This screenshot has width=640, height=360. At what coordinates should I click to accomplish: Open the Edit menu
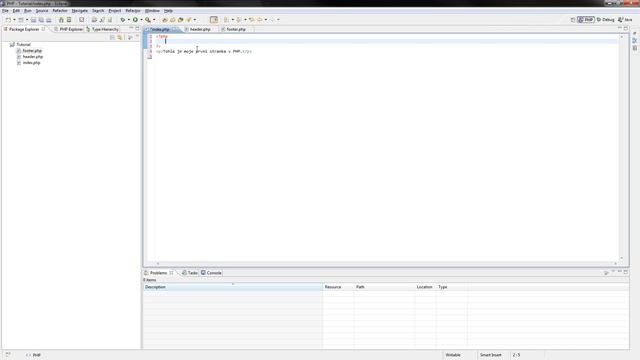[16, 11]
